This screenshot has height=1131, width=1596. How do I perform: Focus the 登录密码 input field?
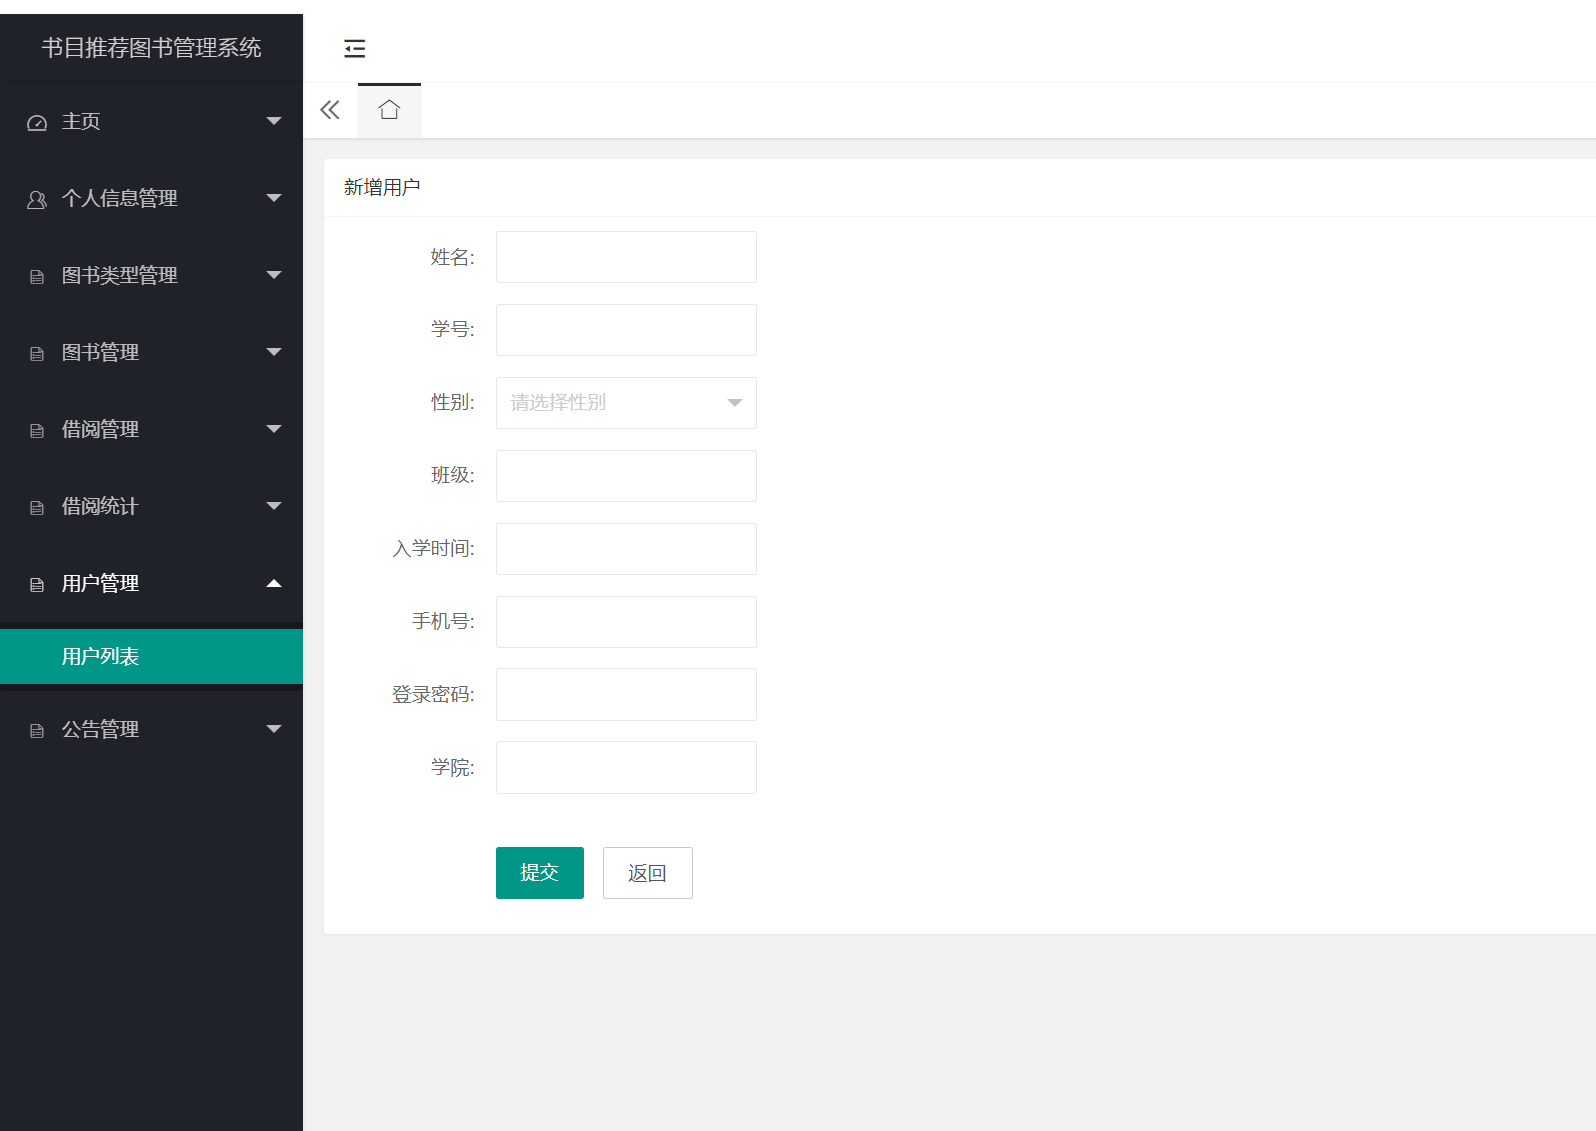coord(626,694)
